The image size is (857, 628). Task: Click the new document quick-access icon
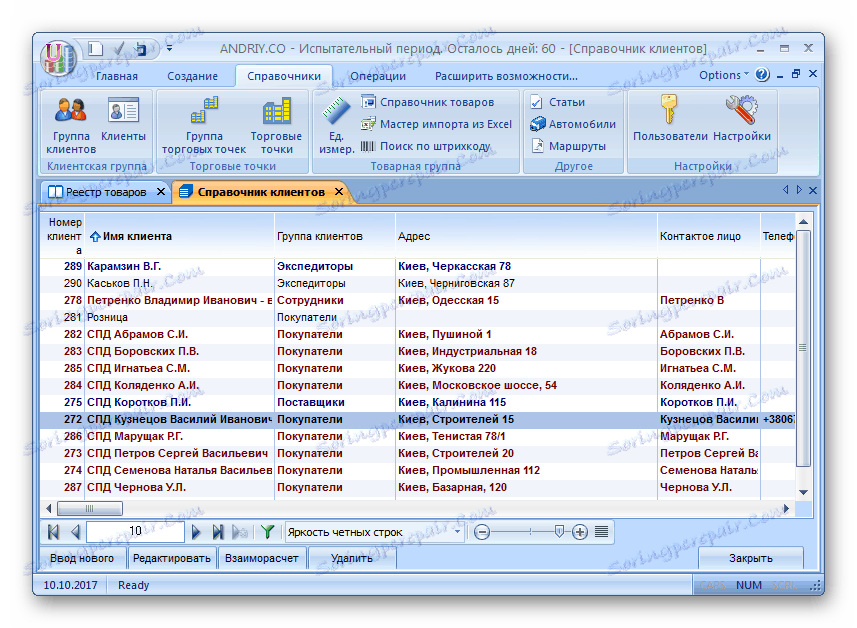[96, 49]
